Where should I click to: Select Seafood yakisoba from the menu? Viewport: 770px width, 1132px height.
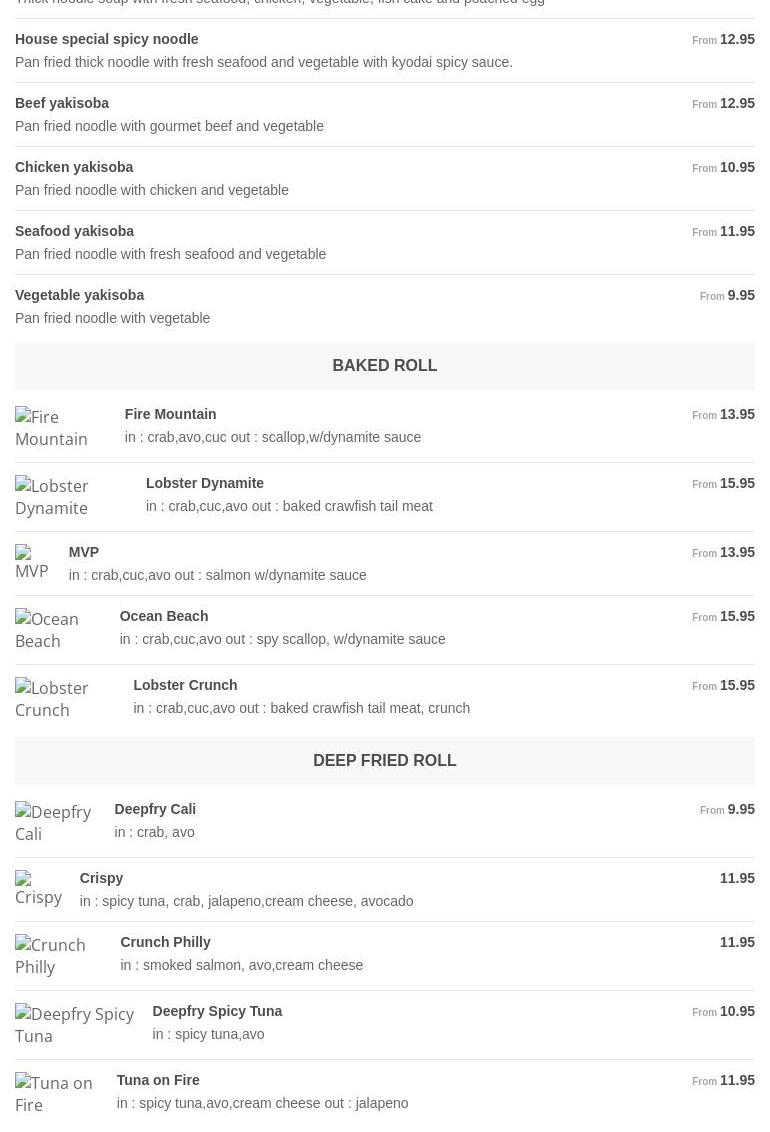(75, 231)
